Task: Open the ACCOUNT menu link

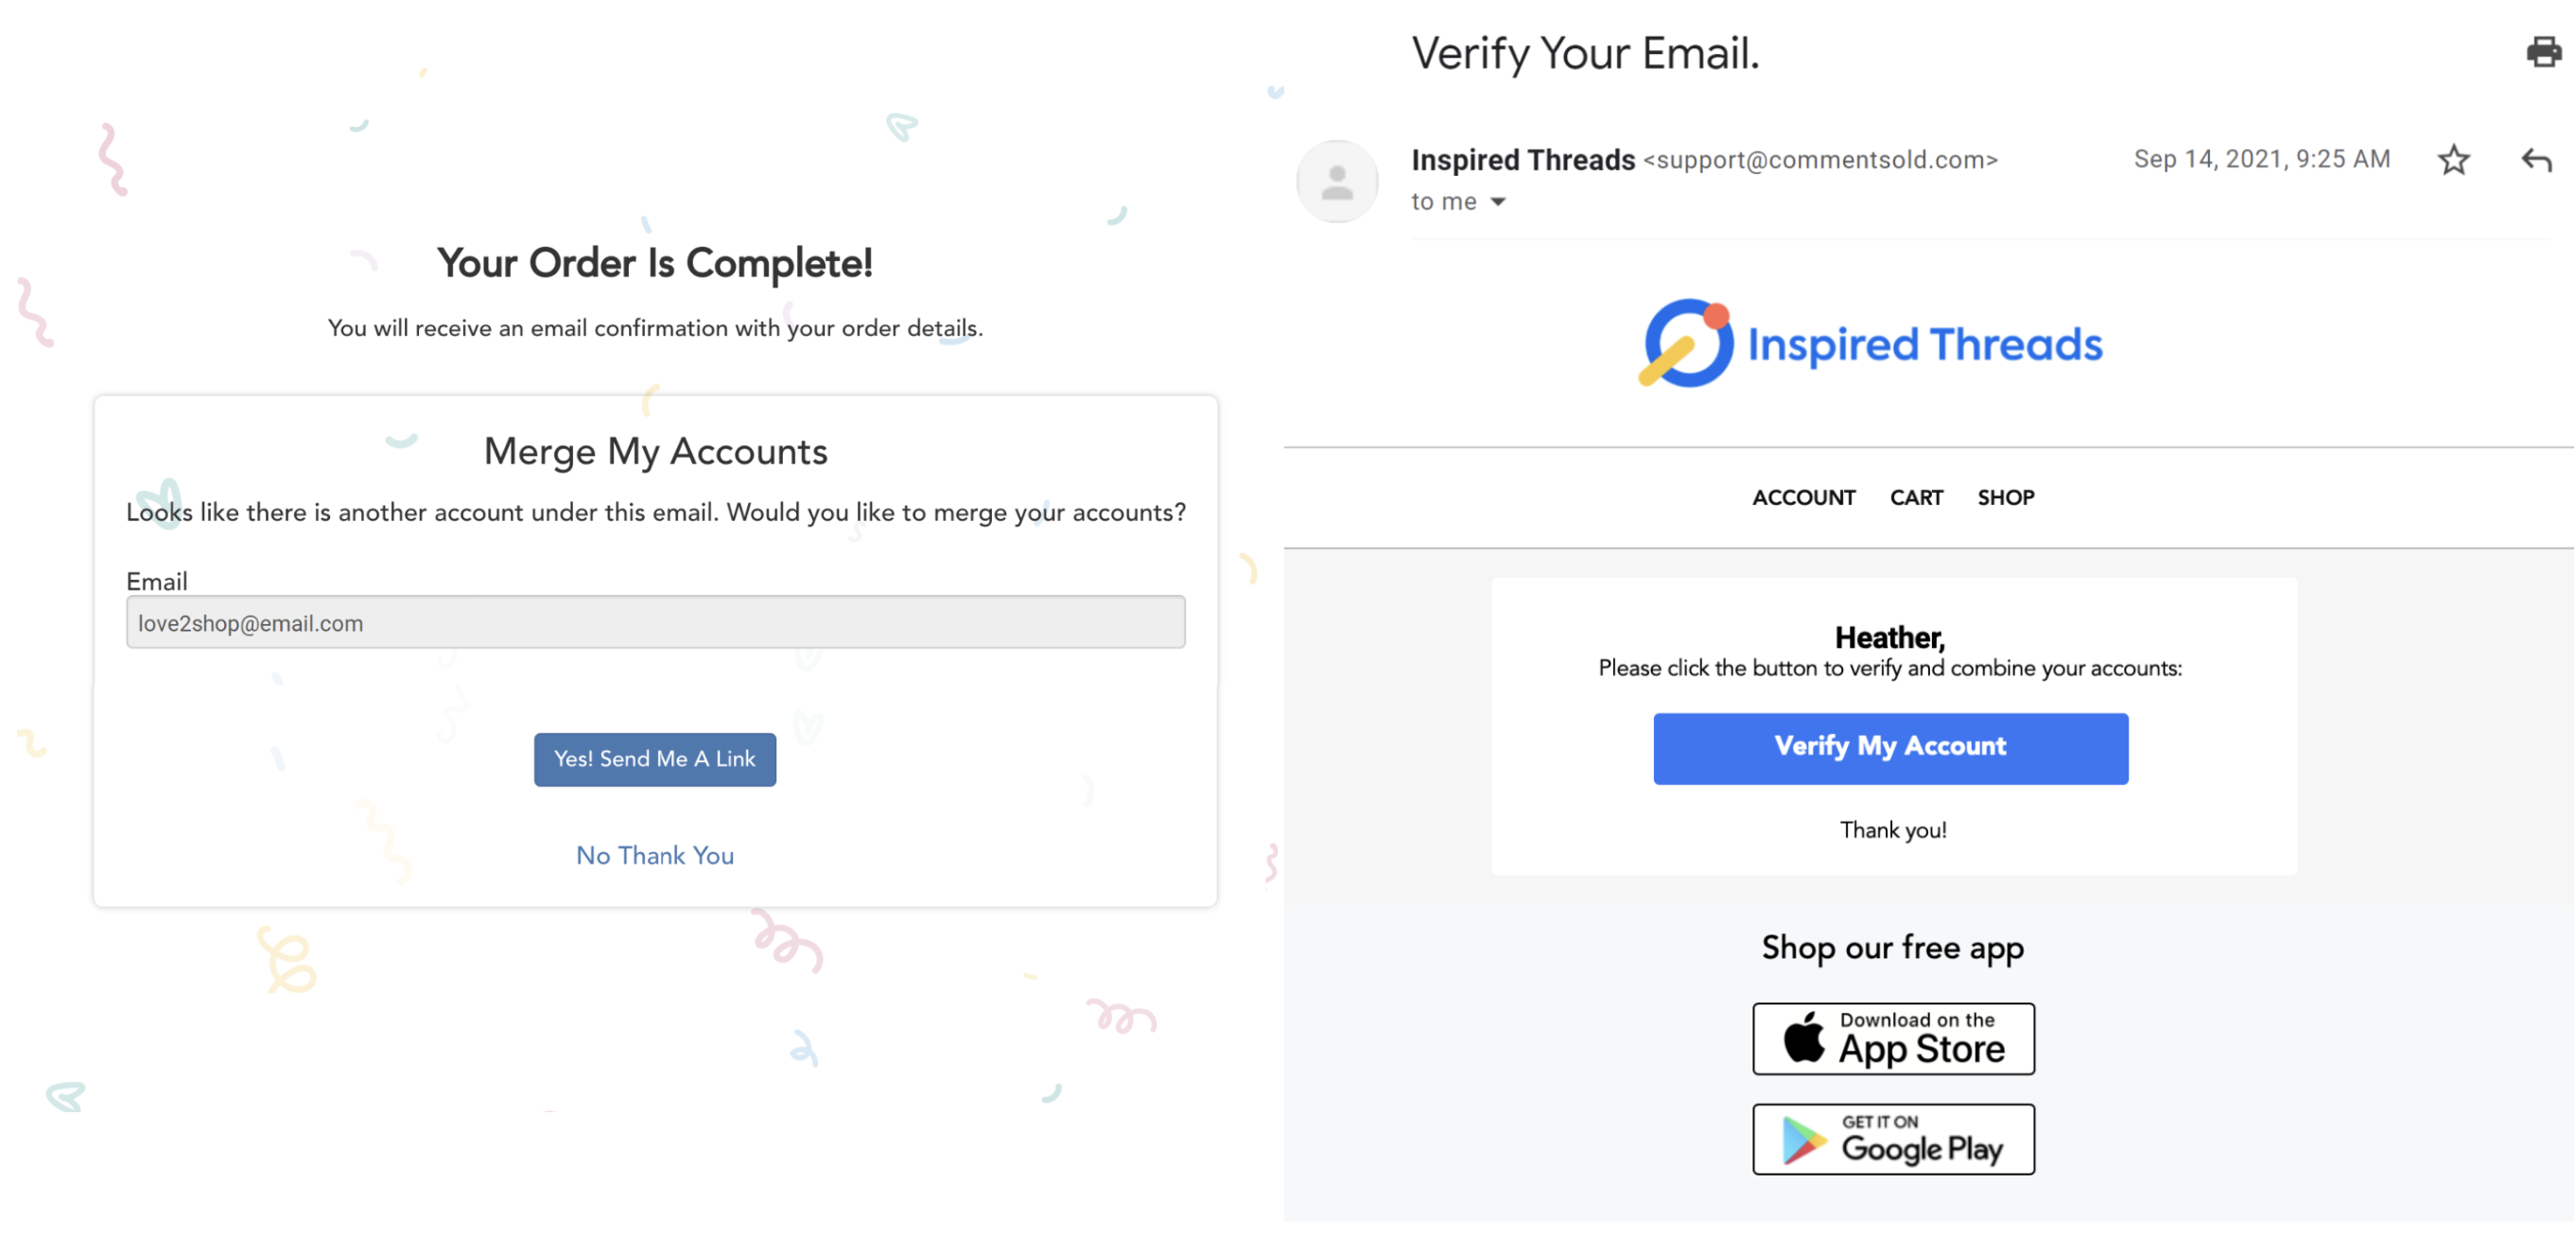Action: pos(1803,497)
